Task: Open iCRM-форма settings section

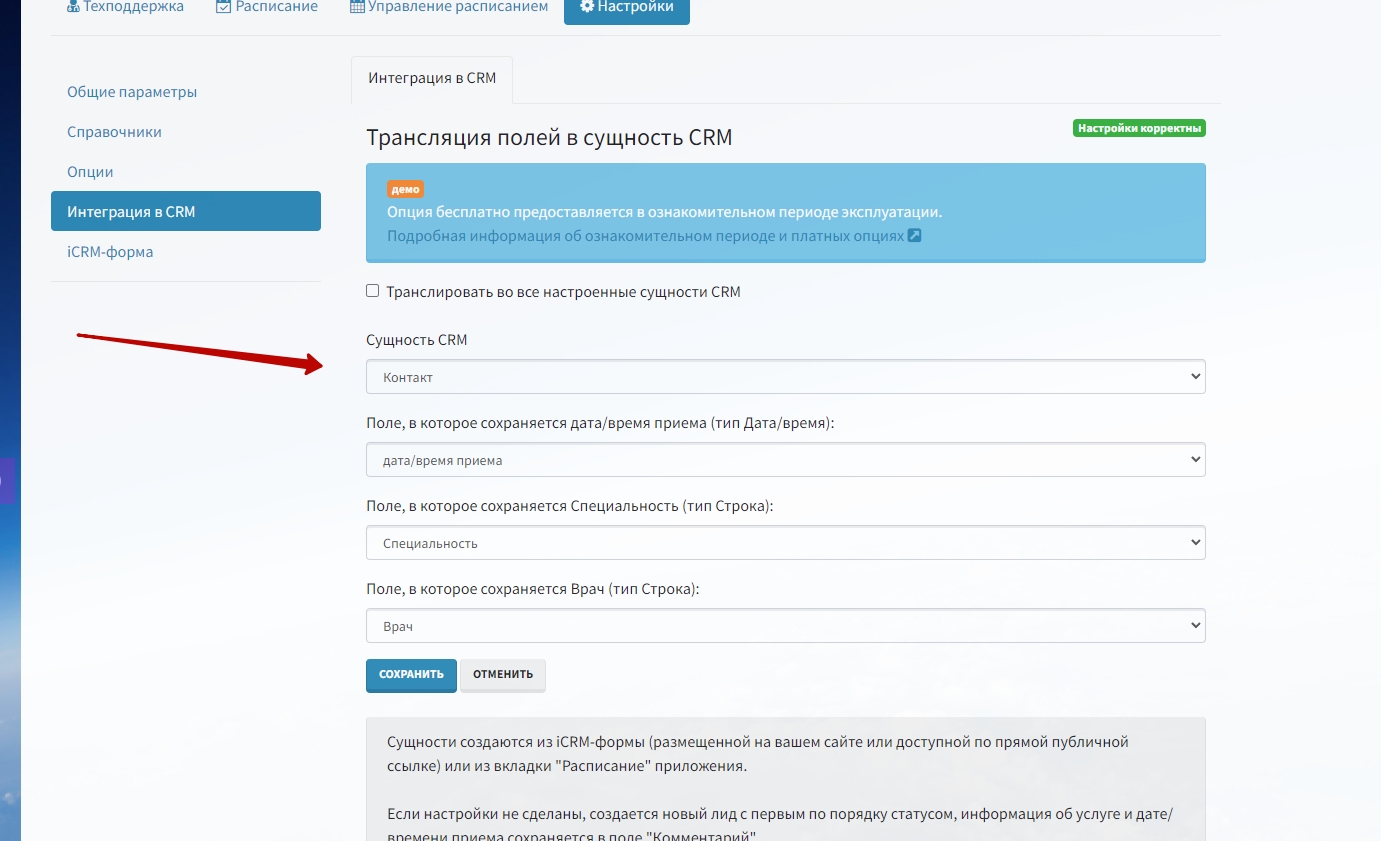Action: pos(110,252)
